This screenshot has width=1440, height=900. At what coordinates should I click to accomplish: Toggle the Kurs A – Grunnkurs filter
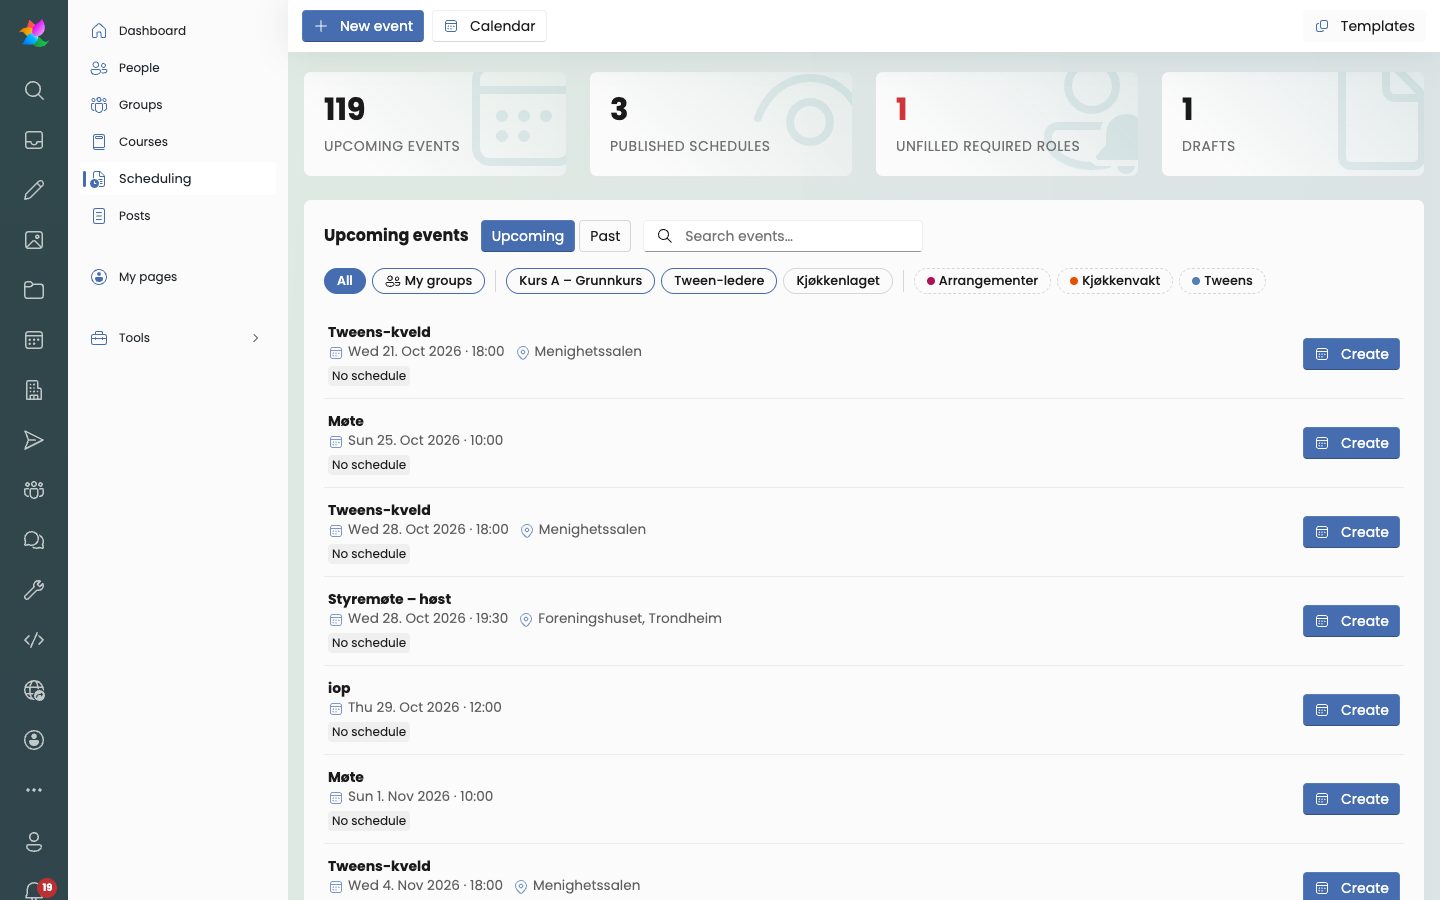(581, 281)
